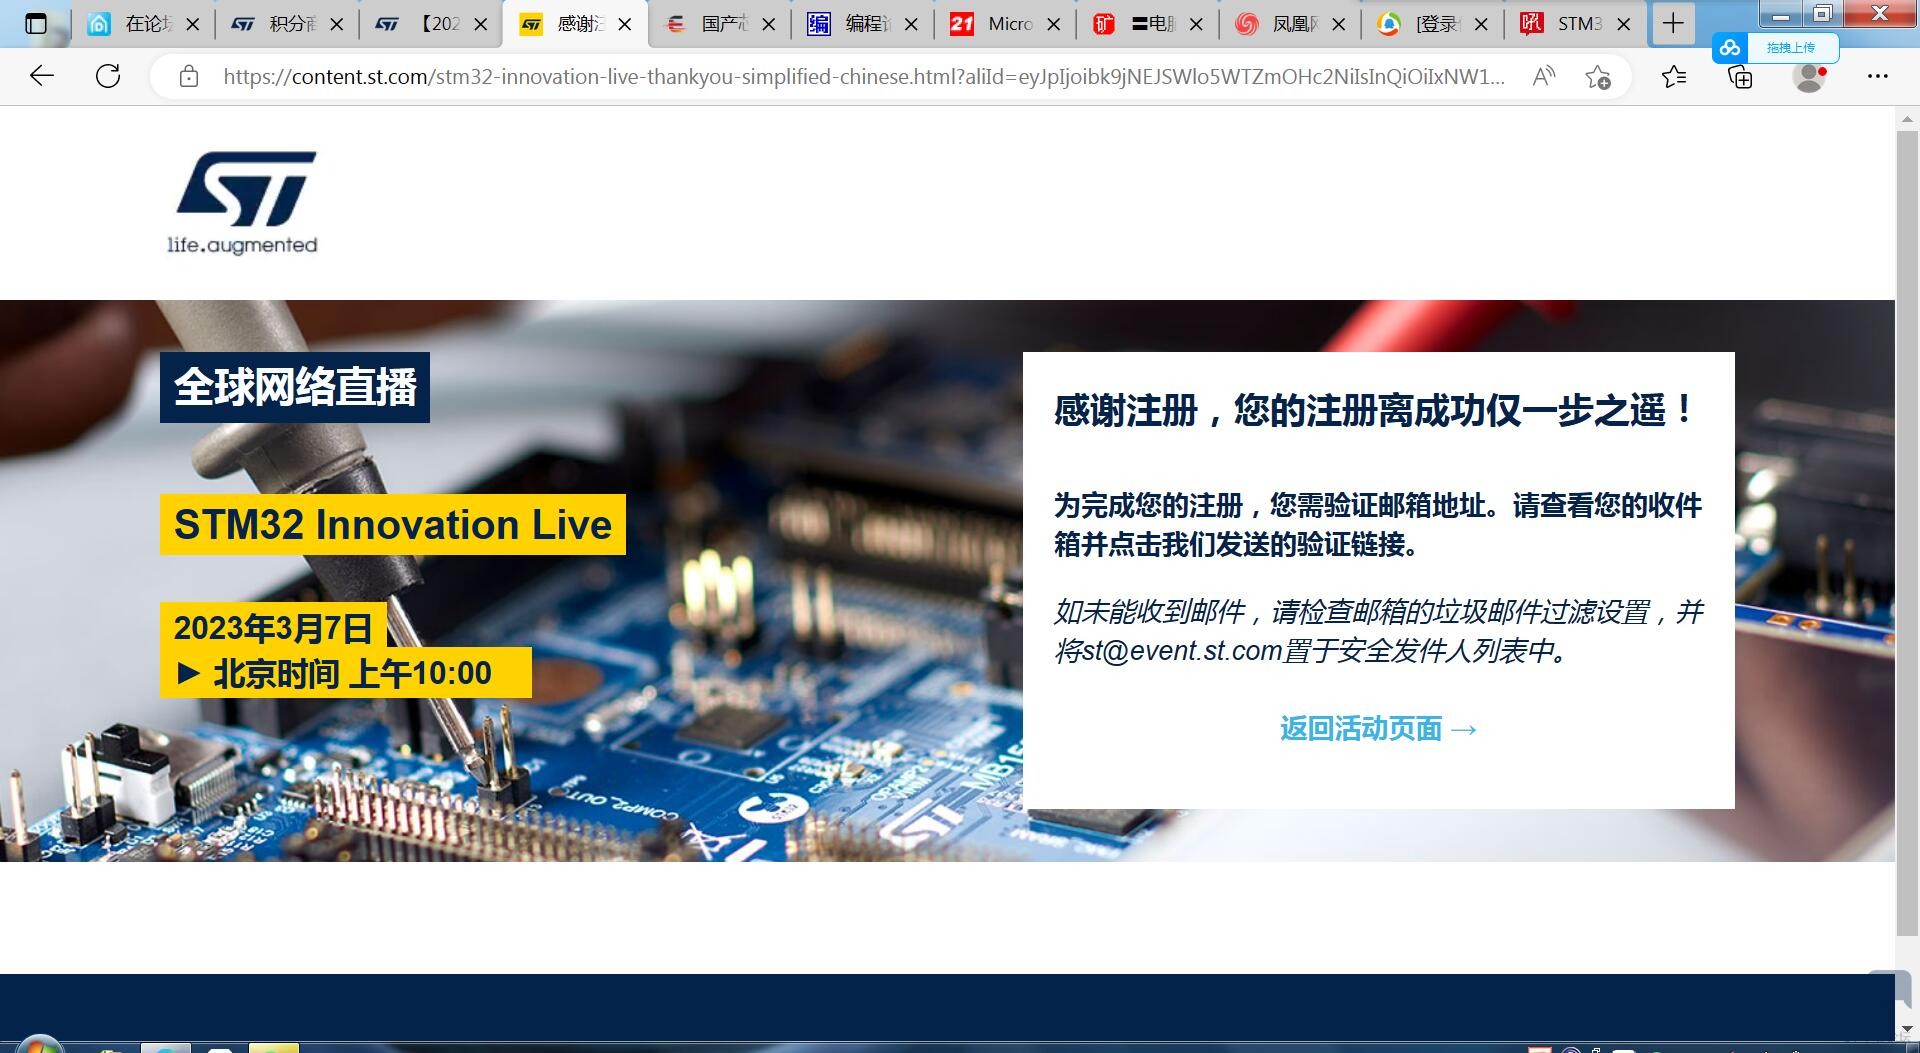
Task: Click the address bar URL
Action: click(863, 77)
